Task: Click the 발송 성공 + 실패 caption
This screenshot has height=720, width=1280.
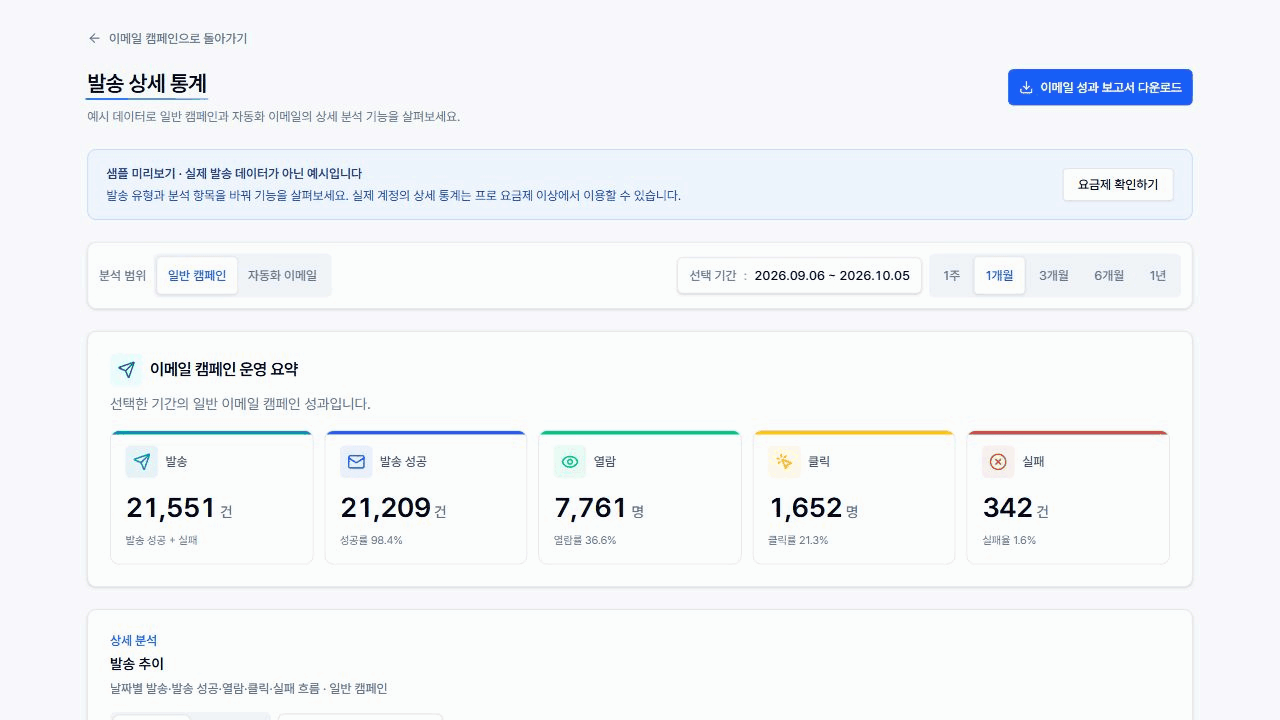Action: (162, 540)
